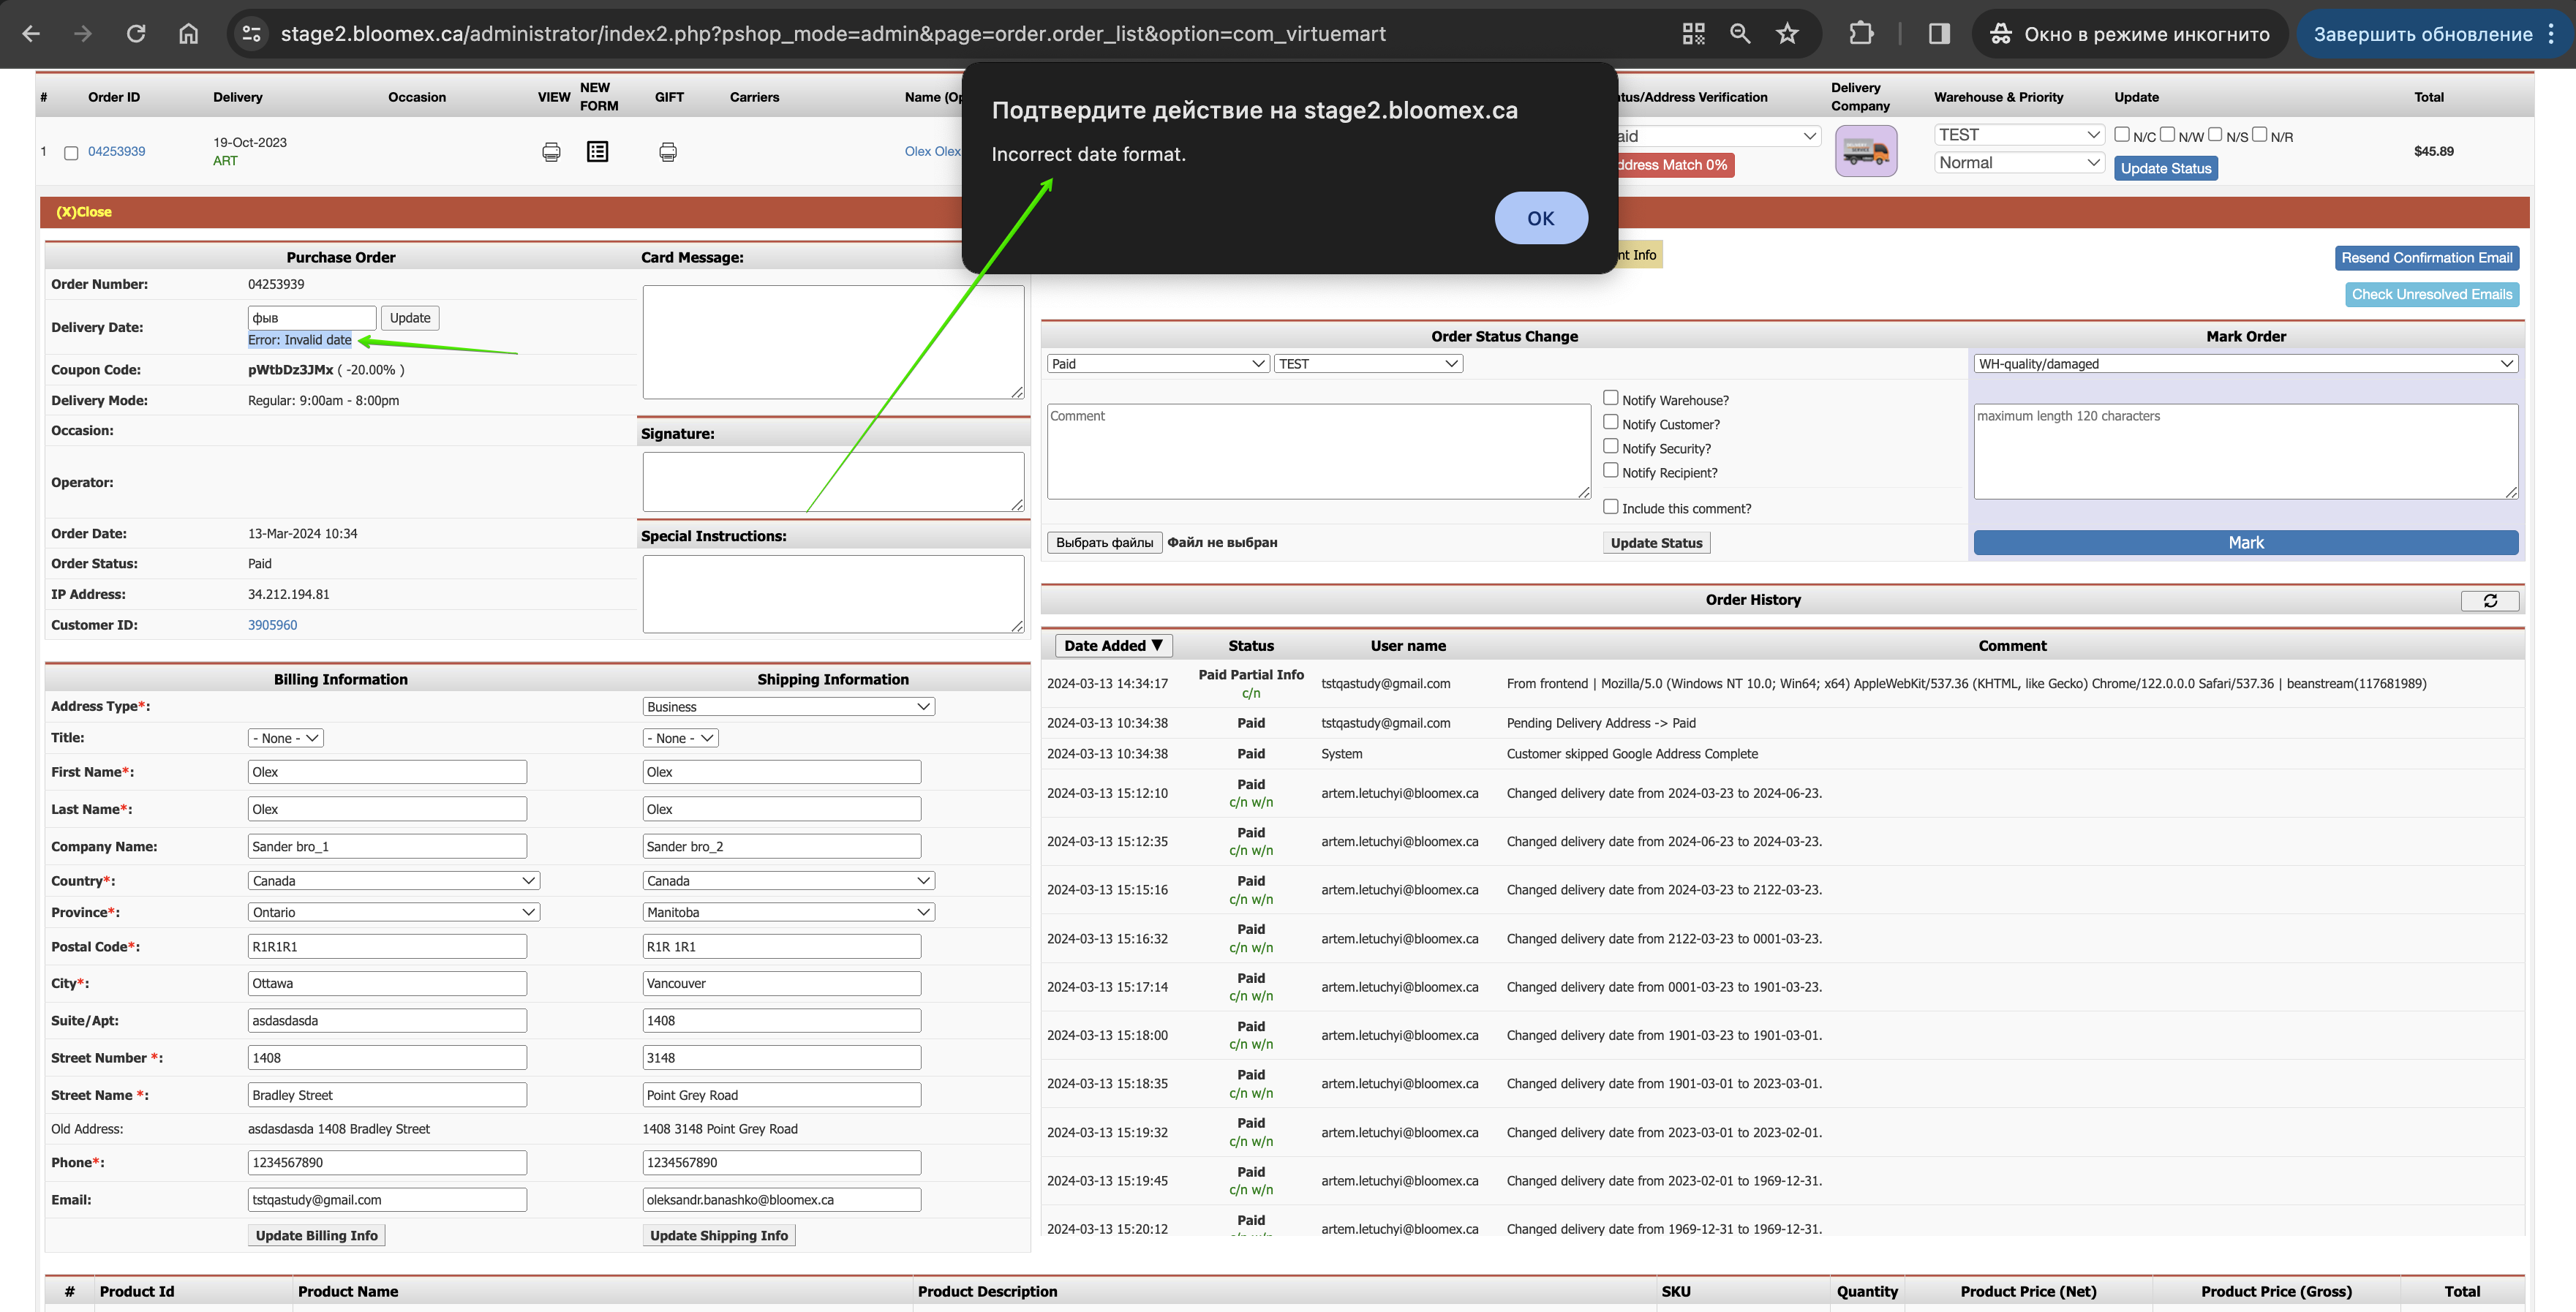Reload the page using the browser refresh icon
The image size is (2576, 1312).
pyautogui.click(x=136, y=33)
